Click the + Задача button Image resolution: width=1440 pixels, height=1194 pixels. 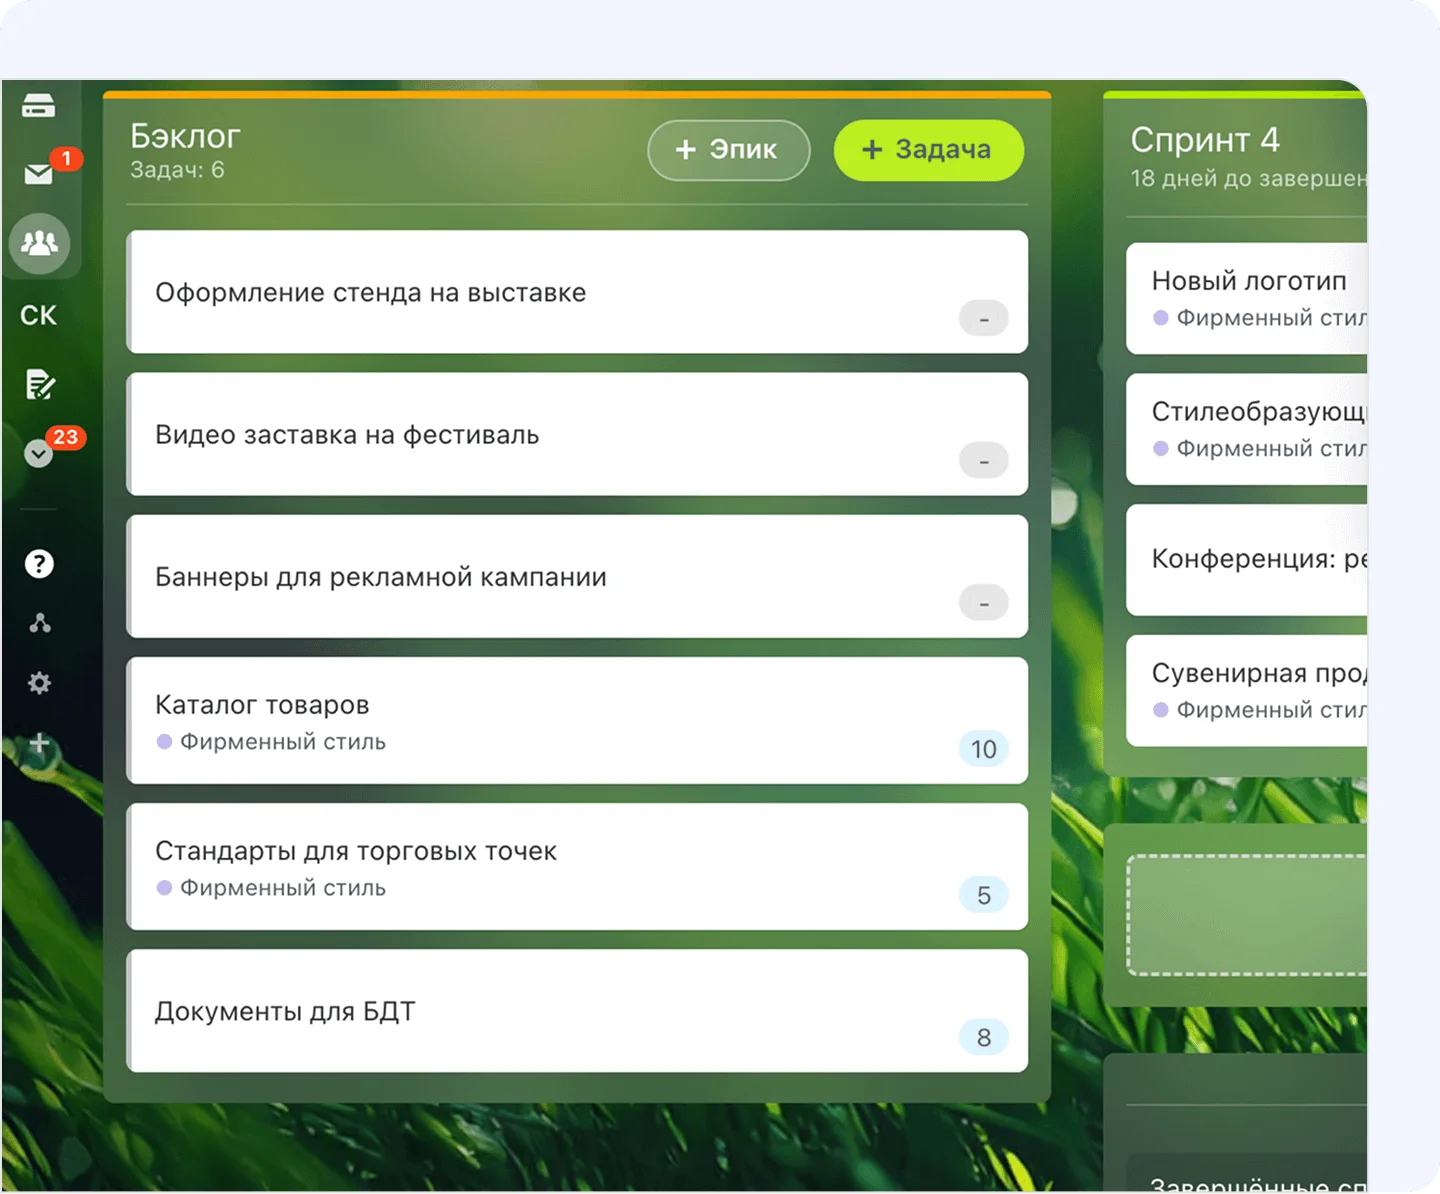(928, 150)
